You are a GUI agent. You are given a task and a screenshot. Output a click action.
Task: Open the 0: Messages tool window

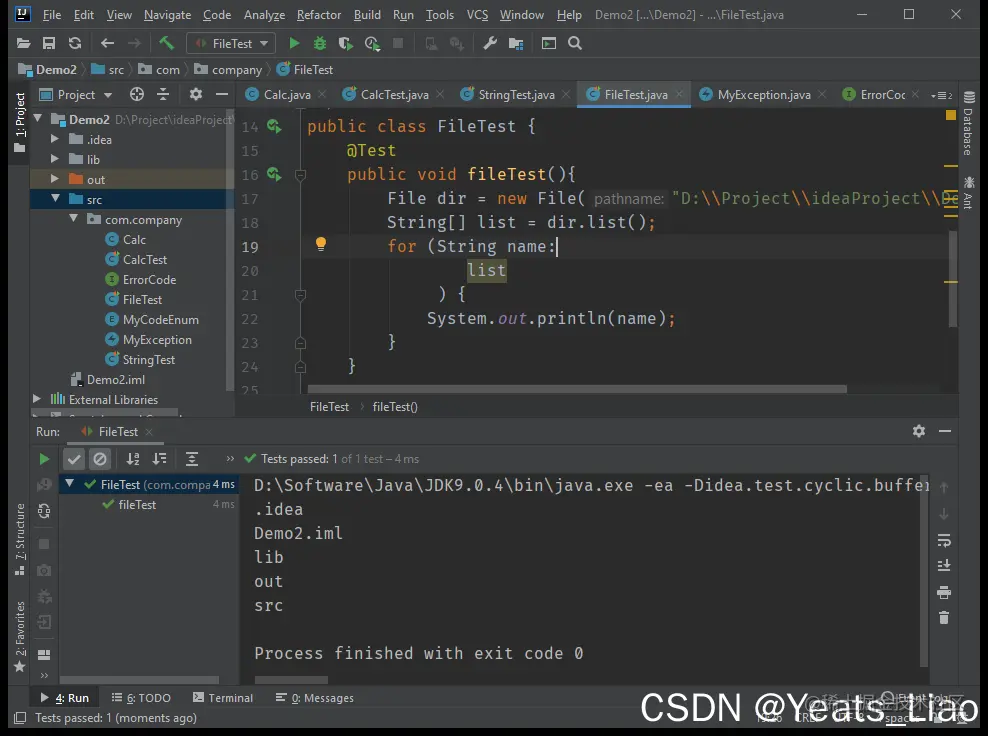315,698
